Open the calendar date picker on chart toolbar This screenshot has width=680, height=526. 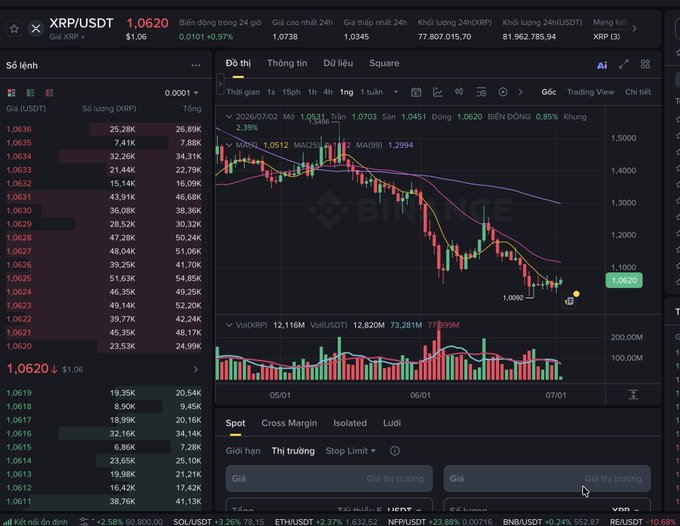click(416, 92)
